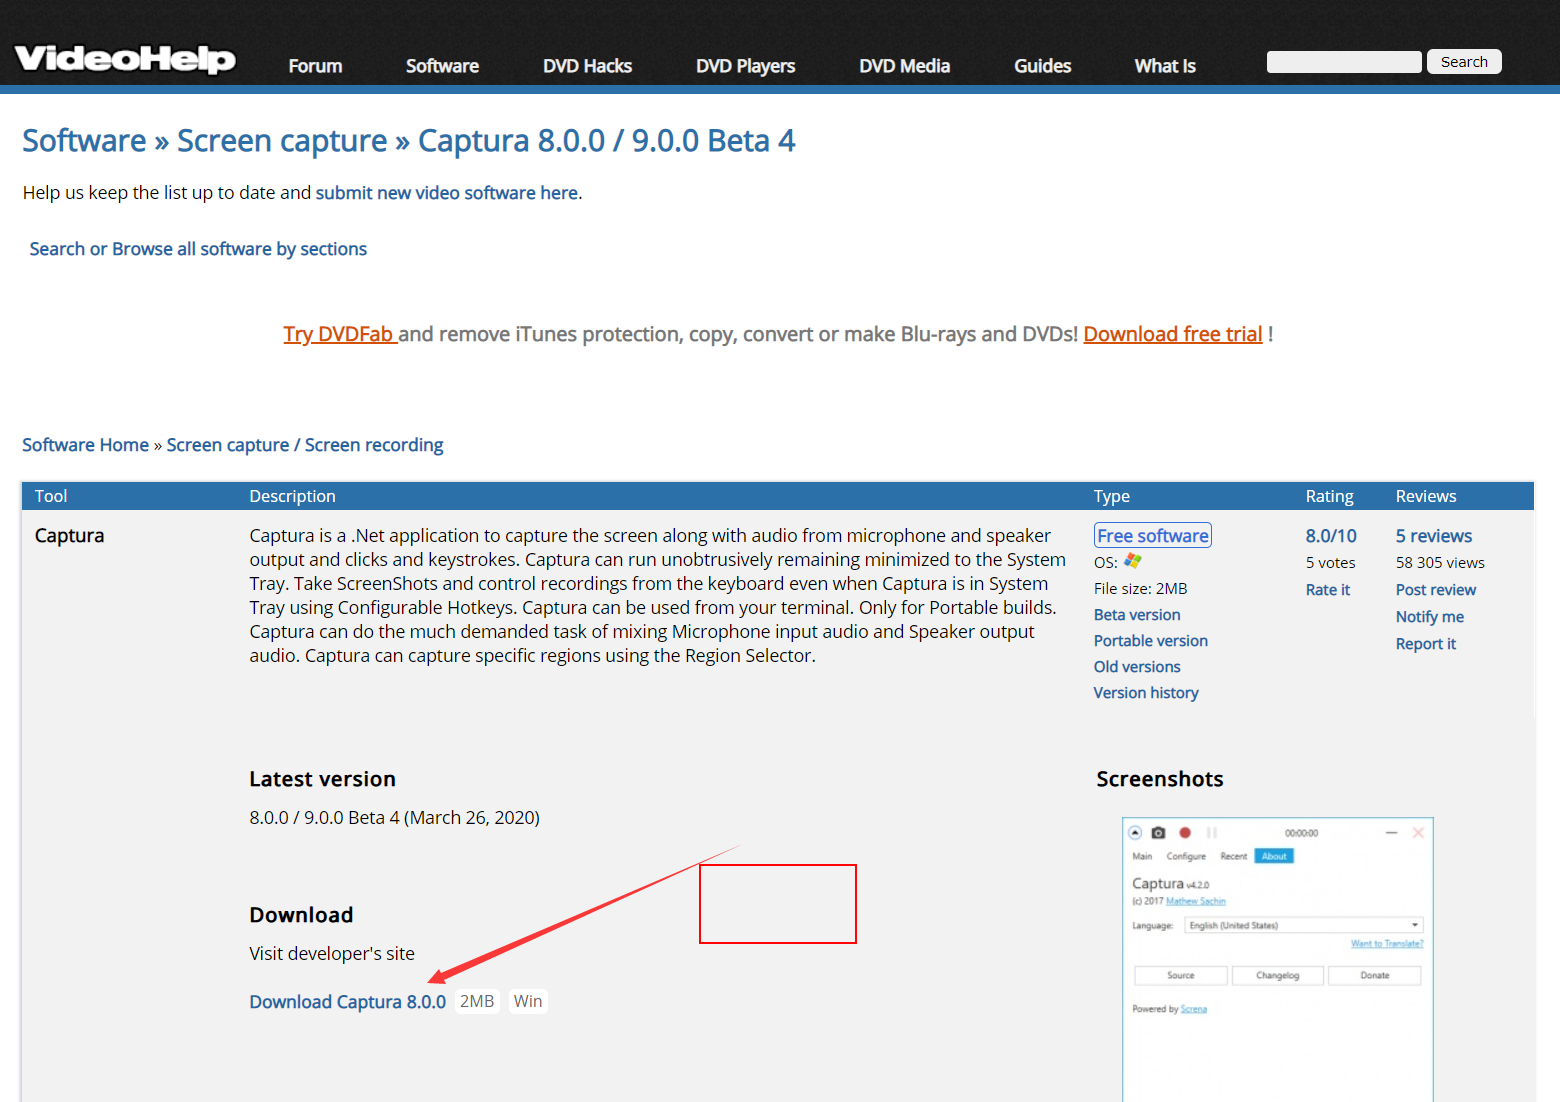Download Captura 8.0.0
Screen dimensions: 1560x1102
tap(347, 1001)
